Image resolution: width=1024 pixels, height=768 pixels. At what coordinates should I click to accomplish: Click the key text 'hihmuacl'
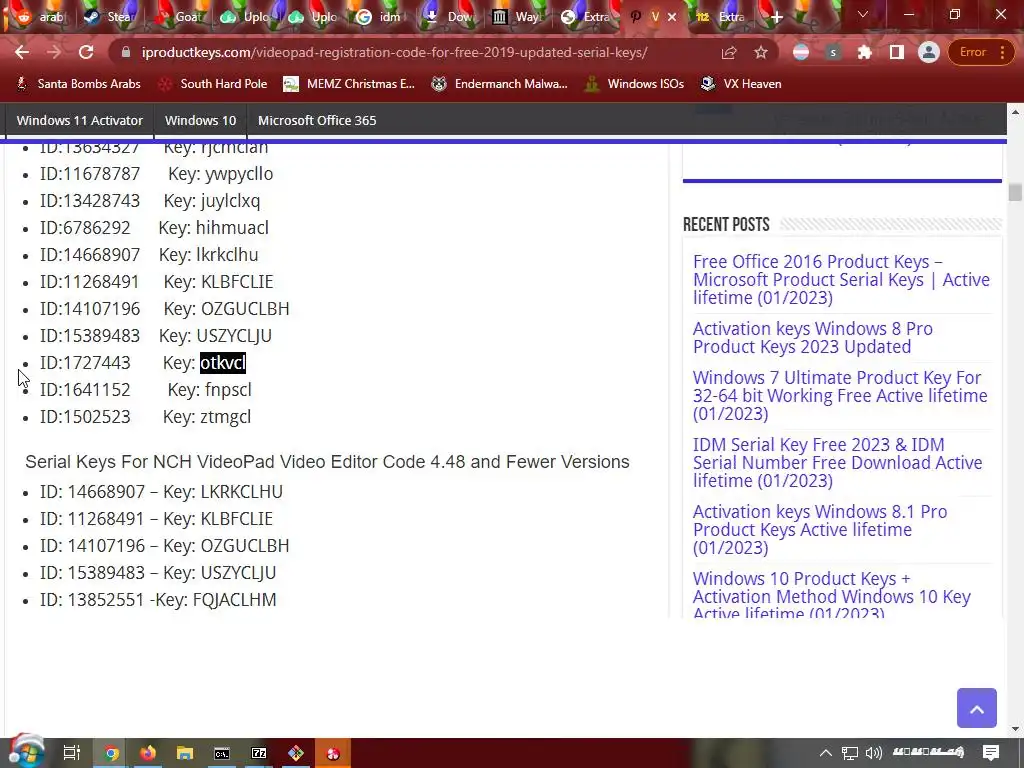tap(232, 228)
